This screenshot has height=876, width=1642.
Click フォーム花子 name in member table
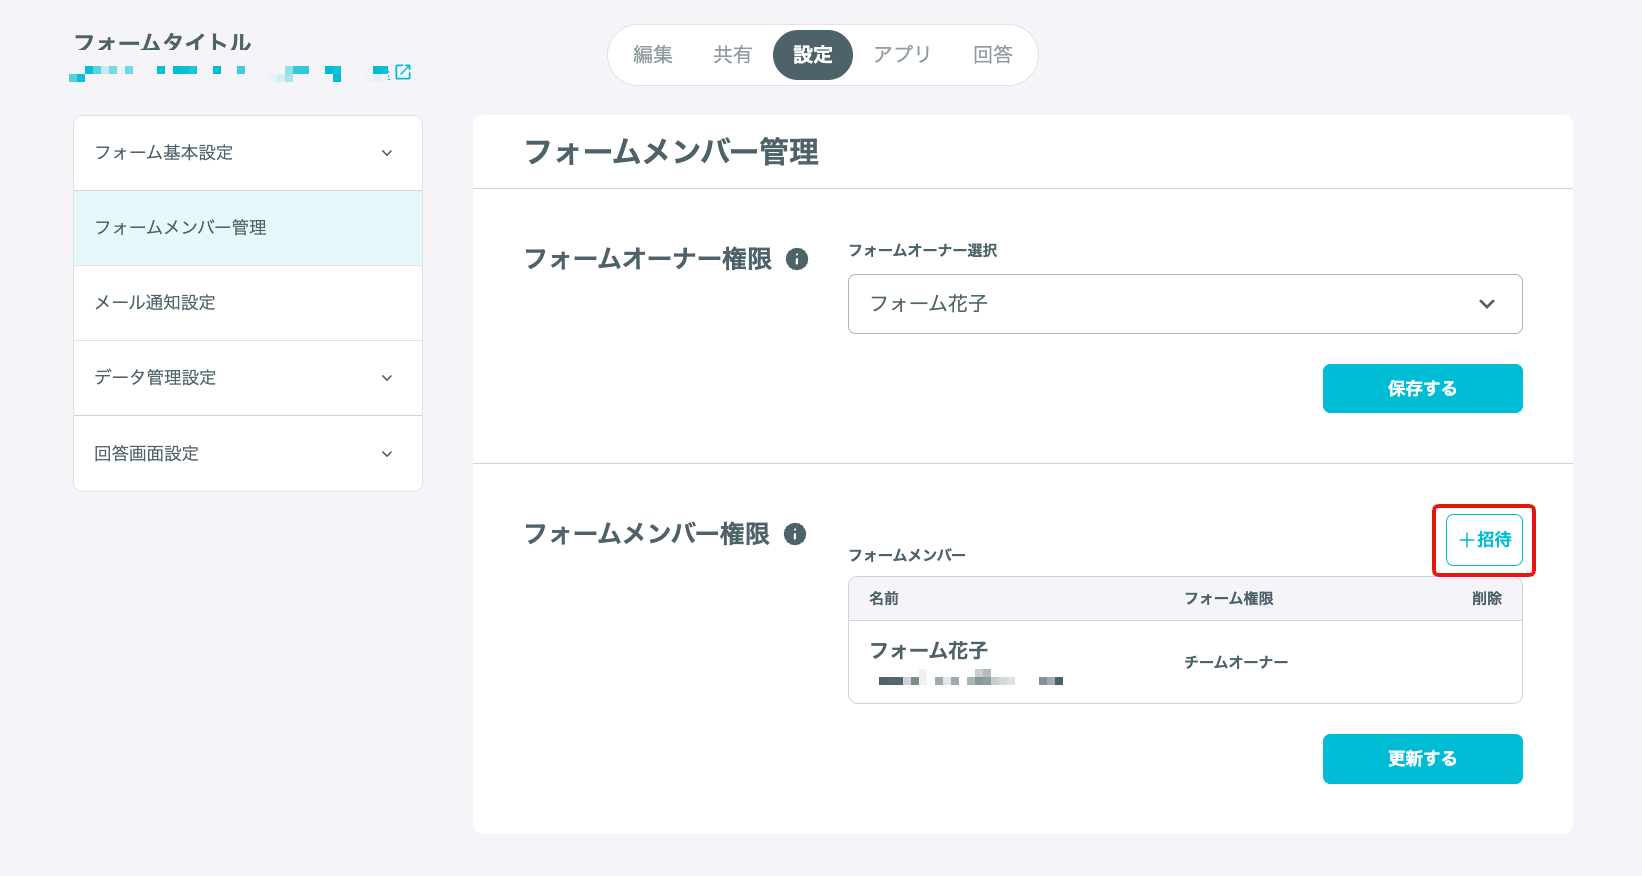click(929, 651)
